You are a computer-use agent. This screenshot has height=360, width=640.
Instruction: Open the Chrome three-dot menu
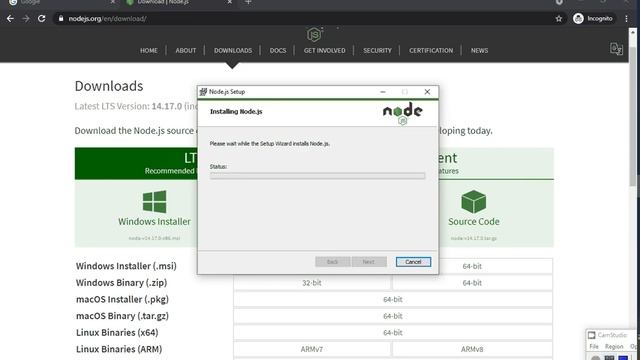(x=627, y=19)
